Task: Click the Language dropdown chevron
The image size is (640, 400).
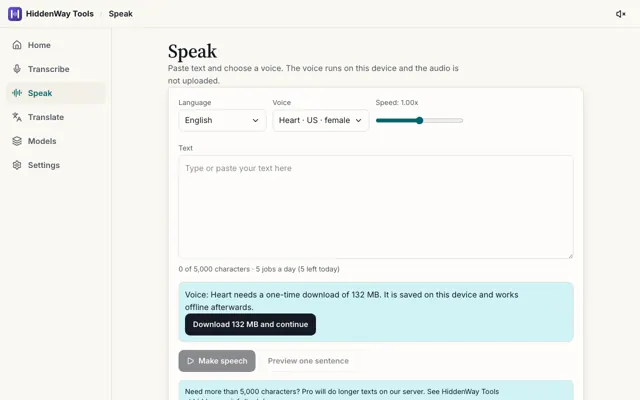Action: (x=256, y=120)
